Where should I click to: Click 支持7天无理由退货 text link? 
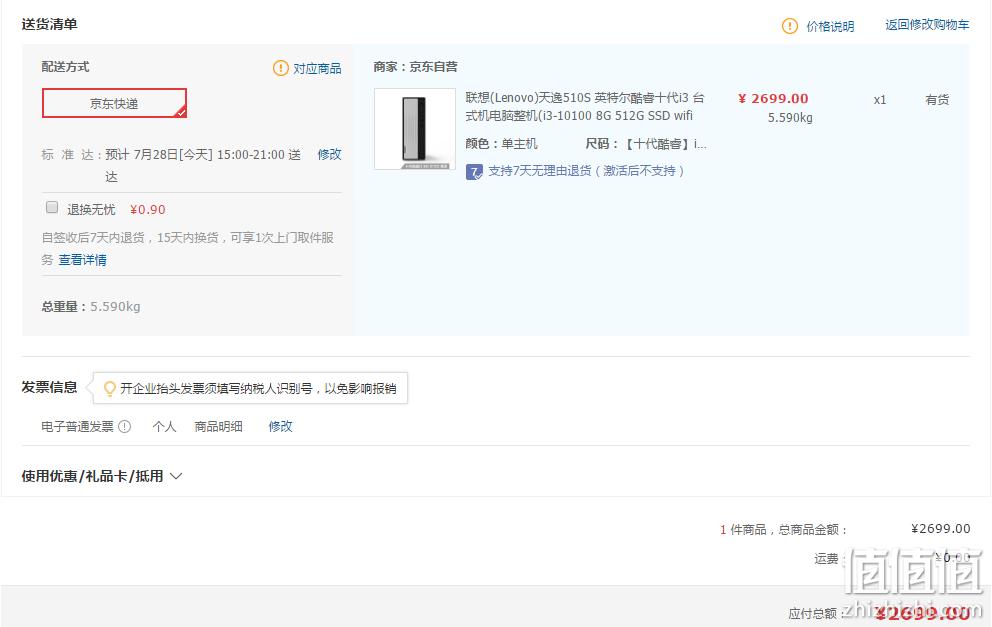[586, 171]
